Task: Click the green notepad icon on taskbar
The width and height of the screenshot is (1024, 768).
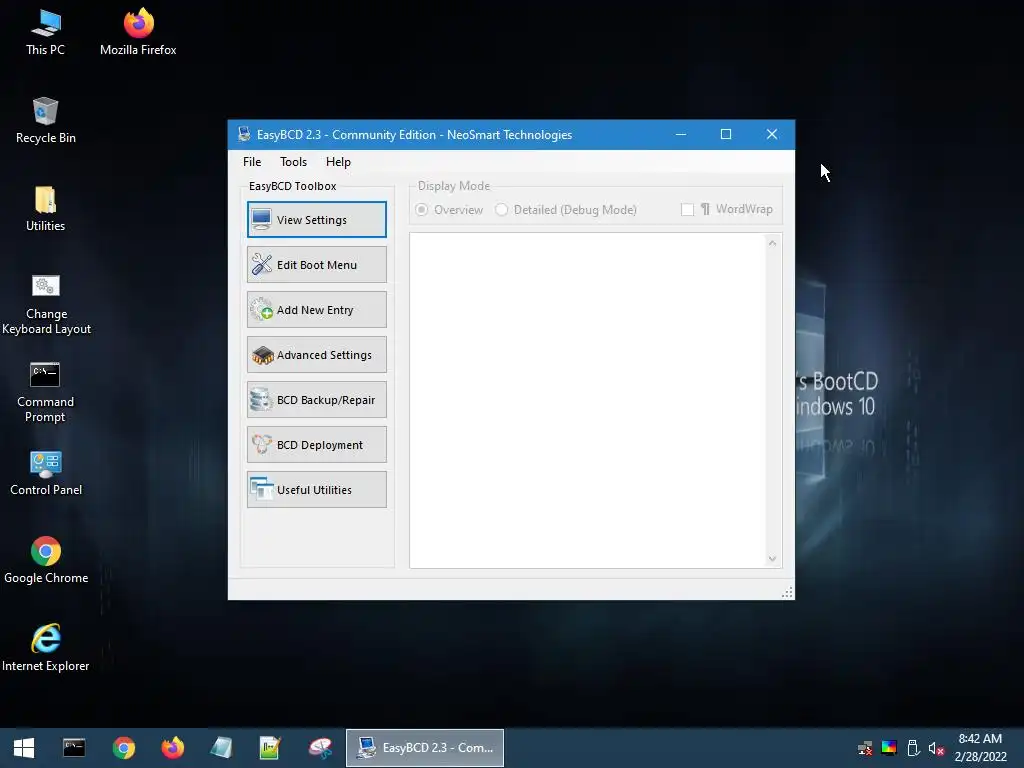Action: [x=270, y=748]
